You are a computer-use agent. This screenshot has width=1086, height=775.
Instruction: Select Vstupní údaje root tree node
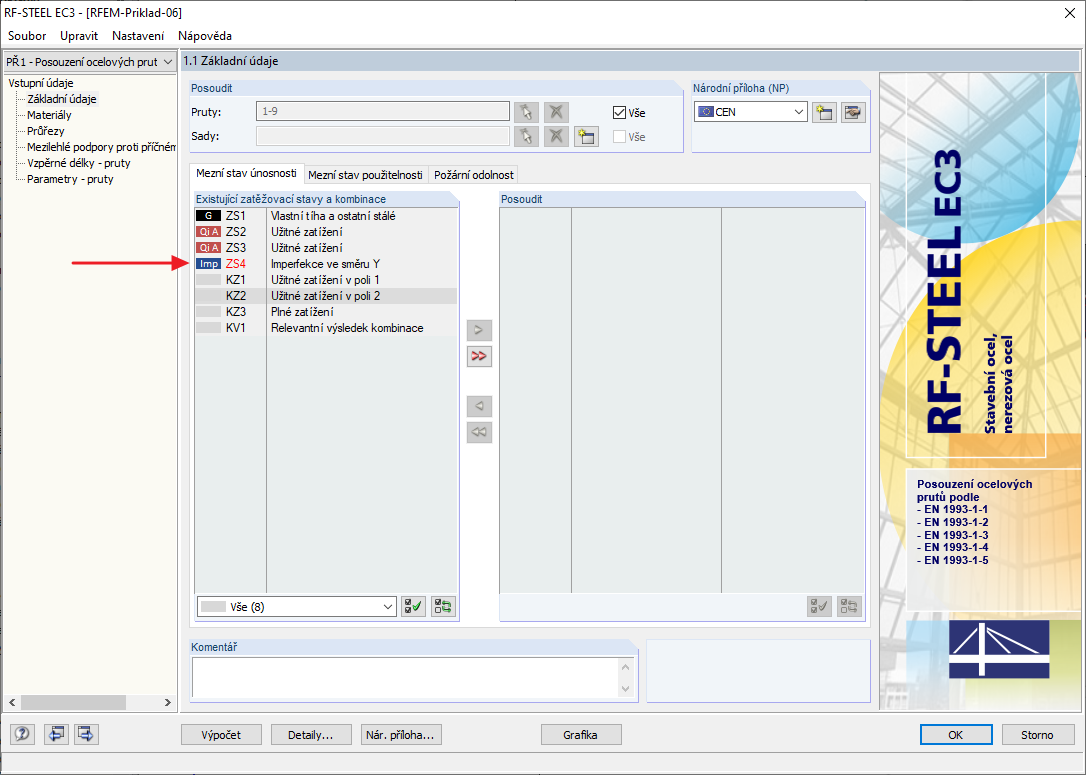(41, 83)
